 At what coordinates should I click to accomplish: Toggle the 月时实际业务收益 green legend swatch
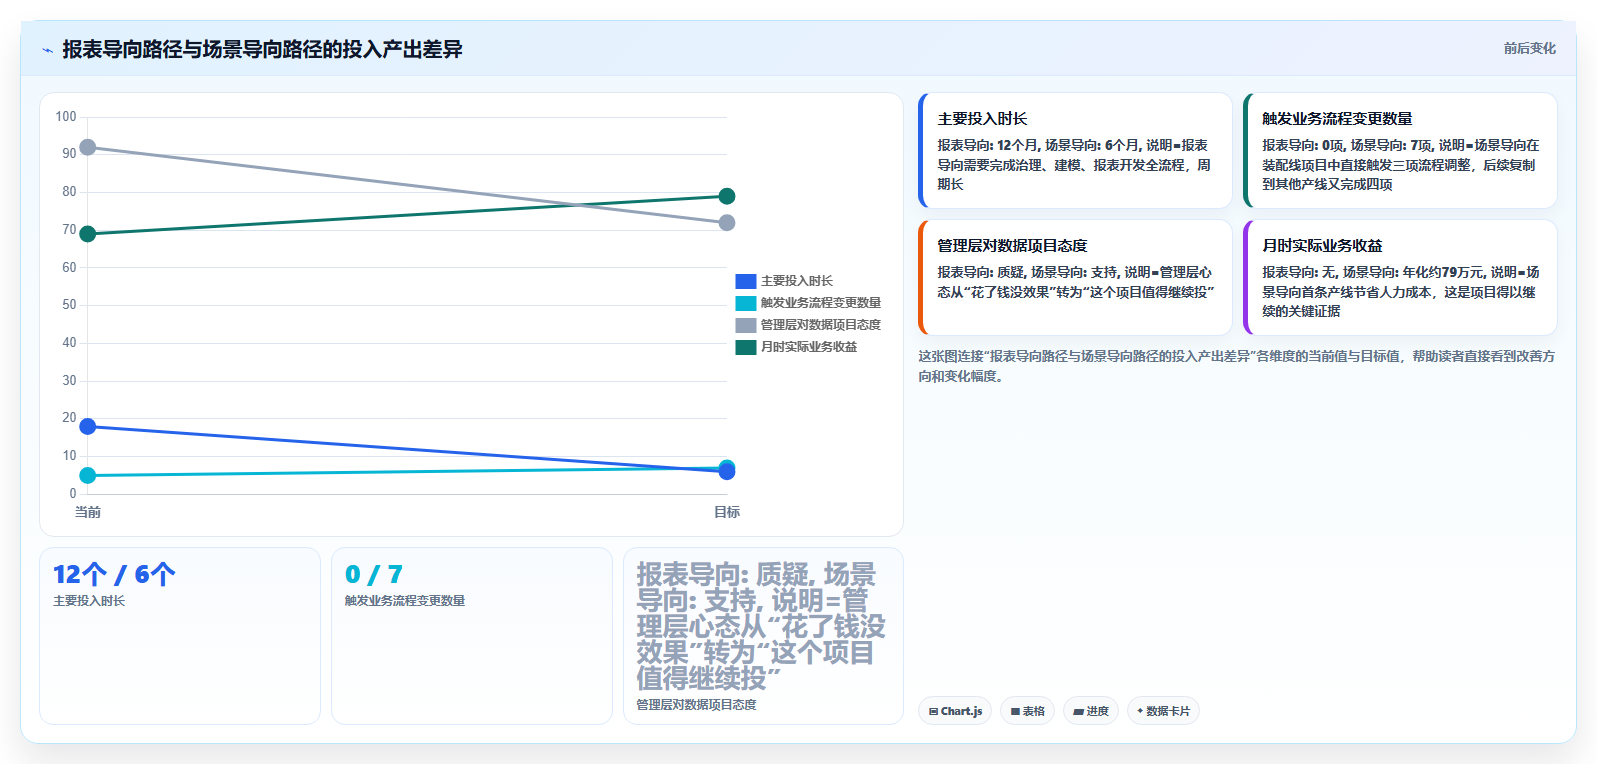[746, 347]
